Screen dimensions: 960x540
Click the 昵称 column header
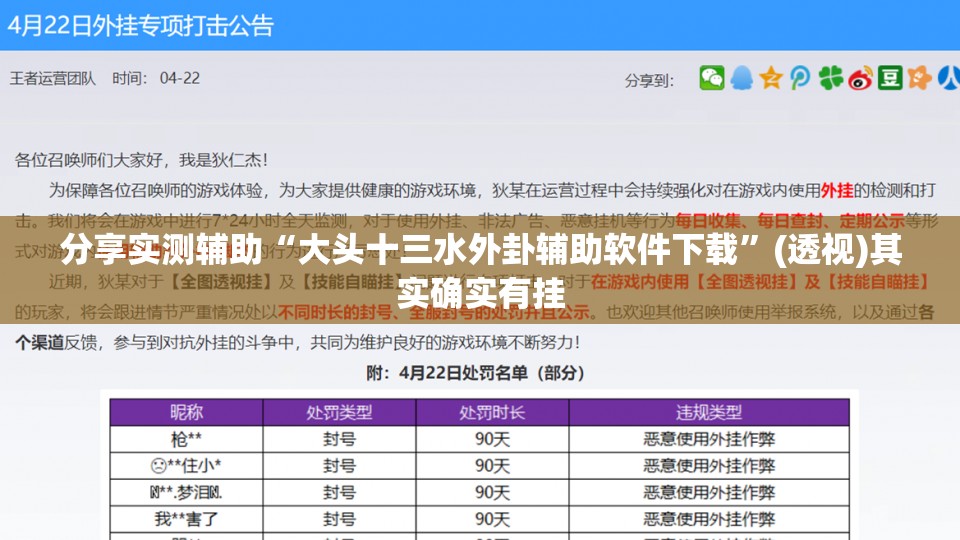[x=186, y=412]
